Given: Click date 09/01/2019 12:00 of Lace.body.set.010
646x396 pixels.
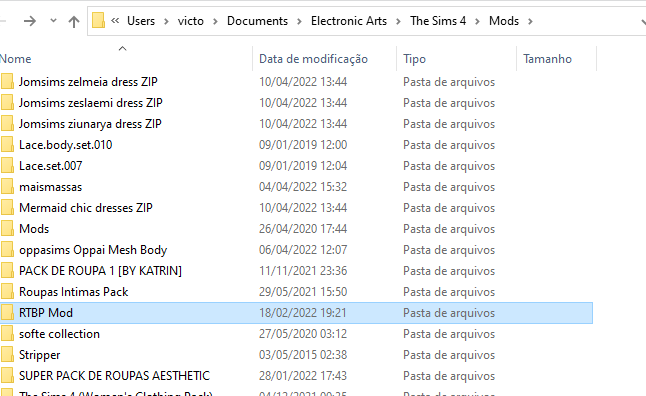Looking at the screenshot, I should coord(303,145).
